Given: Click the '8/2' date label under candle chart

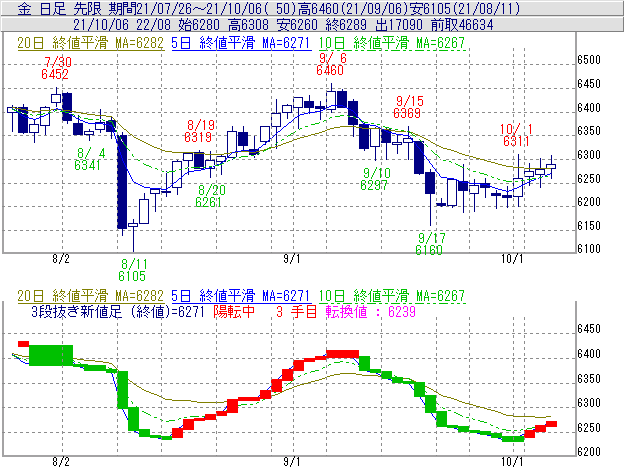Looking at the screenshot, I should click(61, 259).
